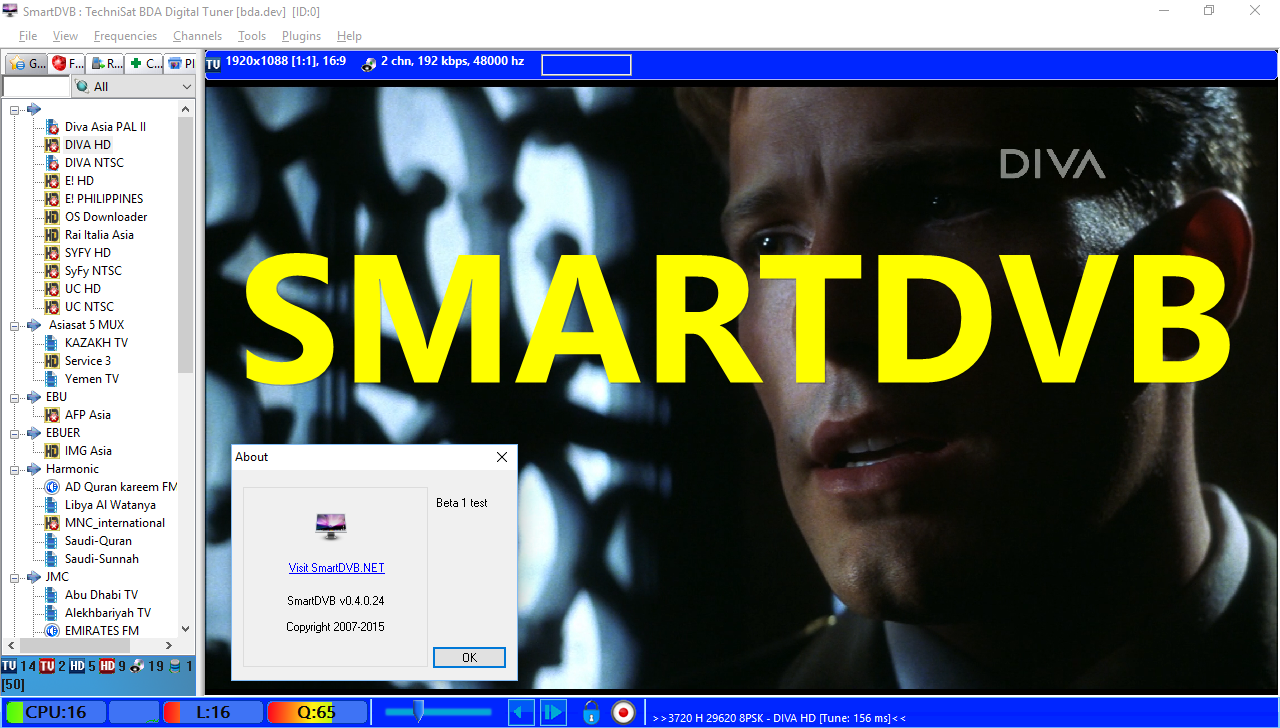Click the MNC_international channel icon
This screenshot has height=728, width=1280.
(x=52, y=523)
